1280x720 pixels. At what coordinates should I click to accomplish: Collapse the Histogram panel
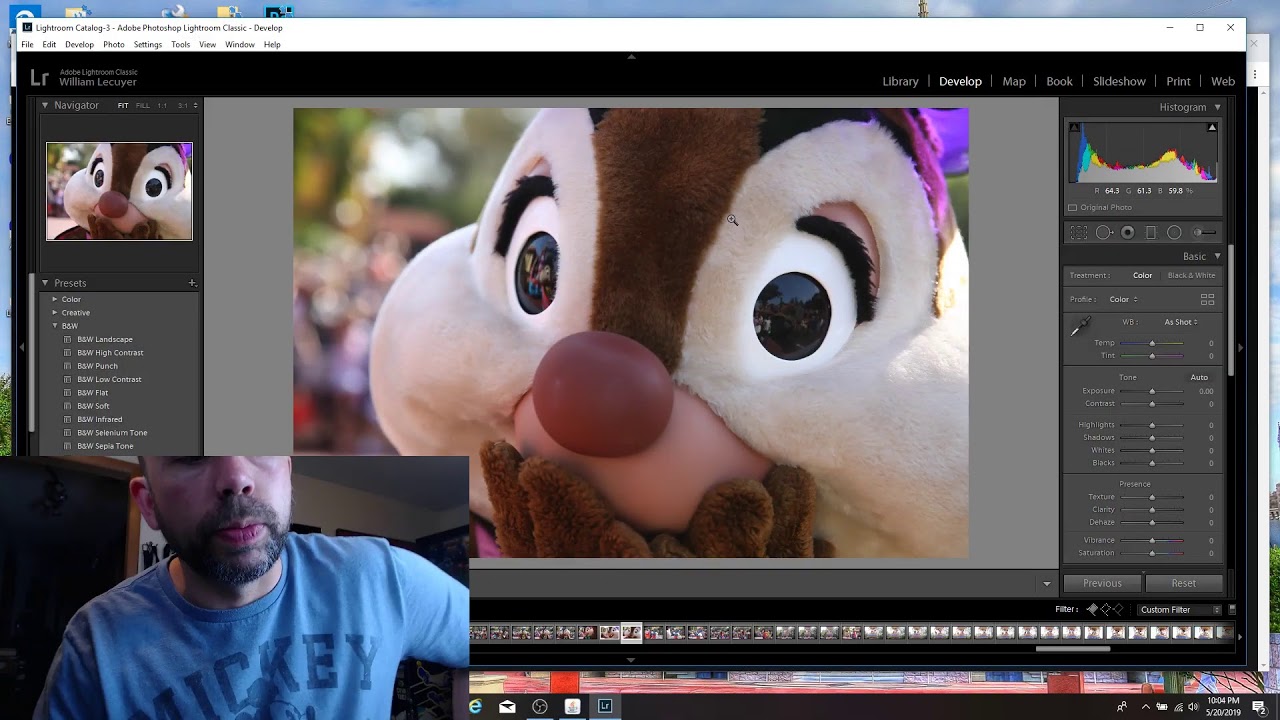[1217, 107]
